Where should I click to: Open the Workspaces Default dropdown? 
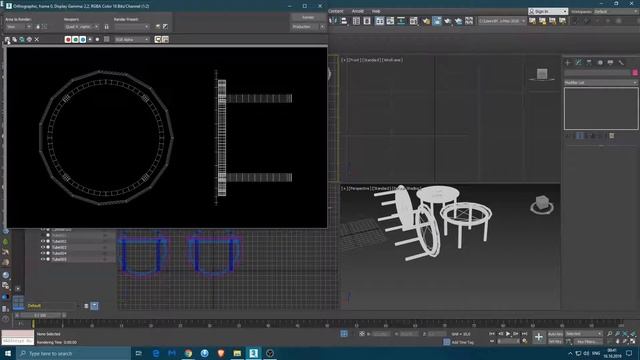coord(616,11)
